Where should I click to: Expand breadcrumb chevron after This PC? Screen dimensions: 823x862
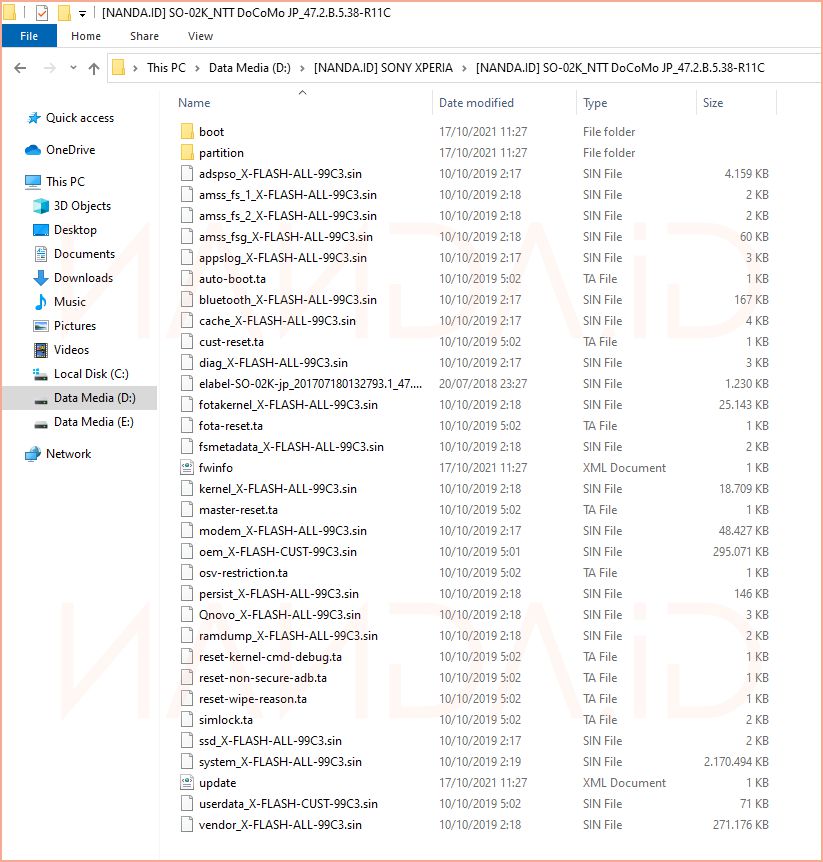point(197,68)
